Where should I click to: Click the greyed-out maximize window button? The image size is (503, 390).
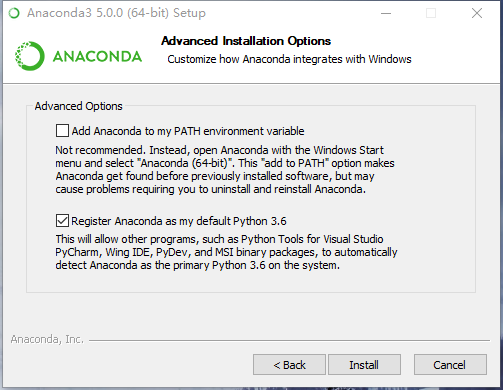pos(431,13)
